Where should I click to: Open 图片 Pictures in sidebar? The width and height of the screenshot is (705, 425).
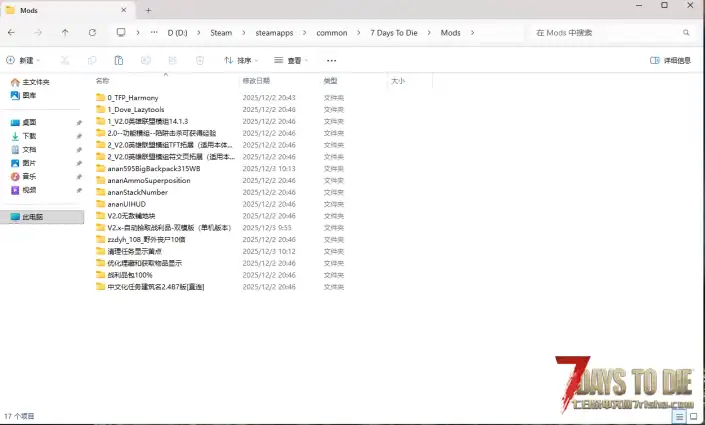[23, 163]
